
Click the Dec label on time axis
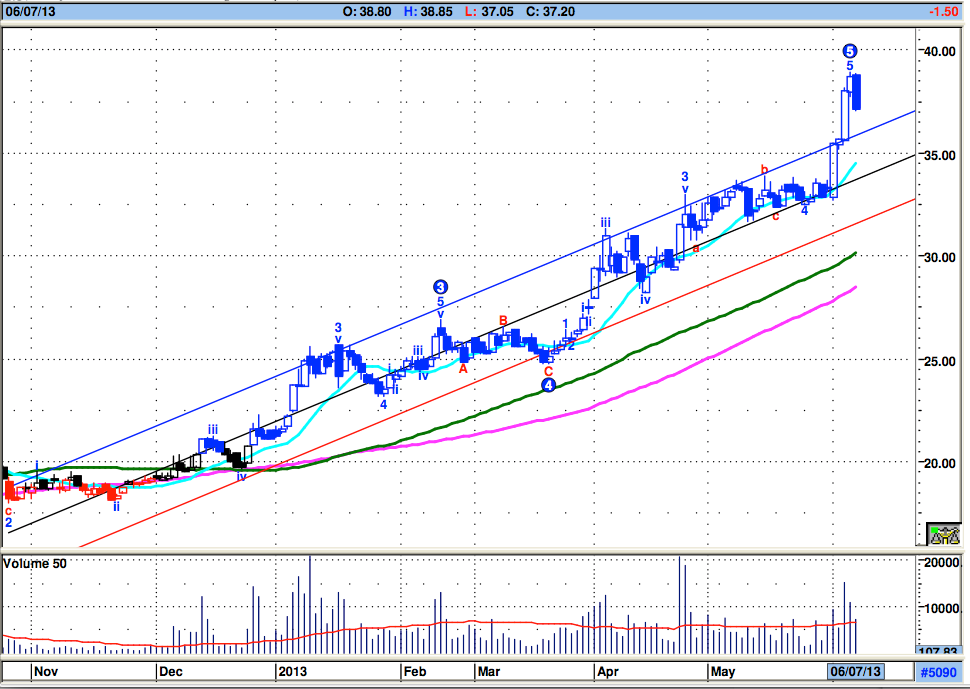coord(171,672)
